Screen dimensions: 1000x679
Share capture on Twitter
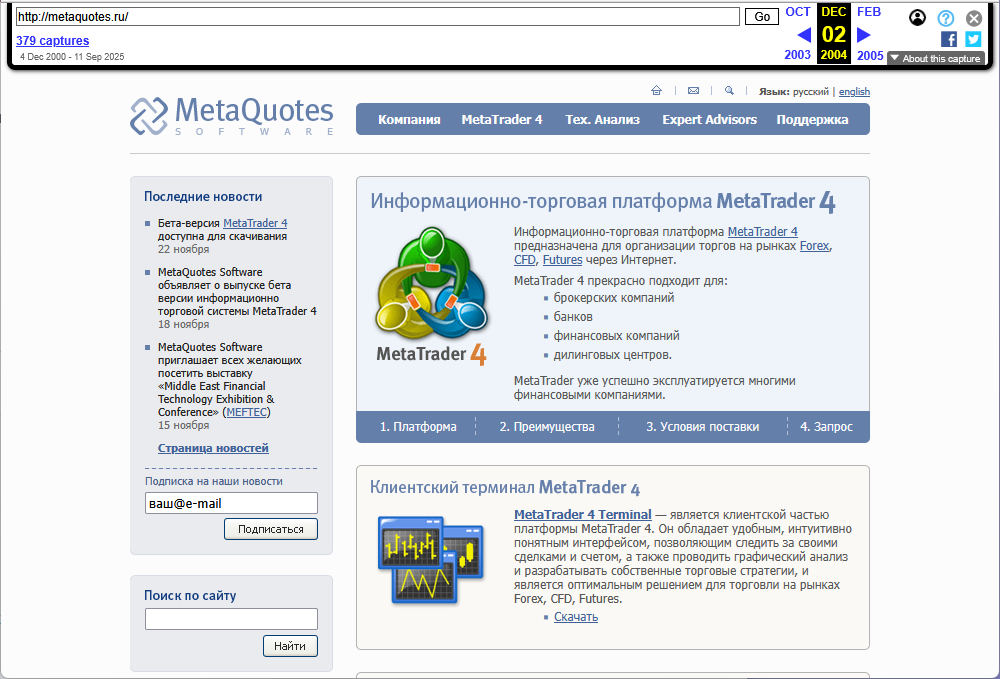973,40
